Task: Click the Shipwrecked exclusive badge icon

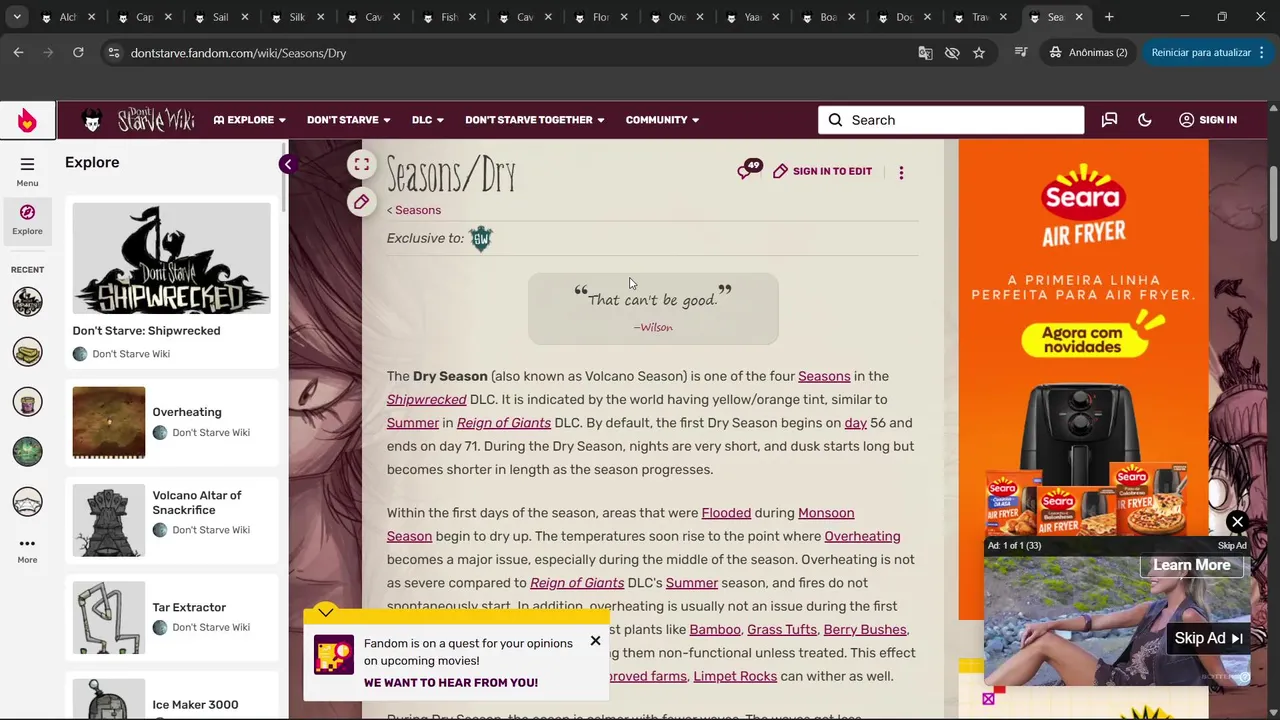Action: pos(481,238)
